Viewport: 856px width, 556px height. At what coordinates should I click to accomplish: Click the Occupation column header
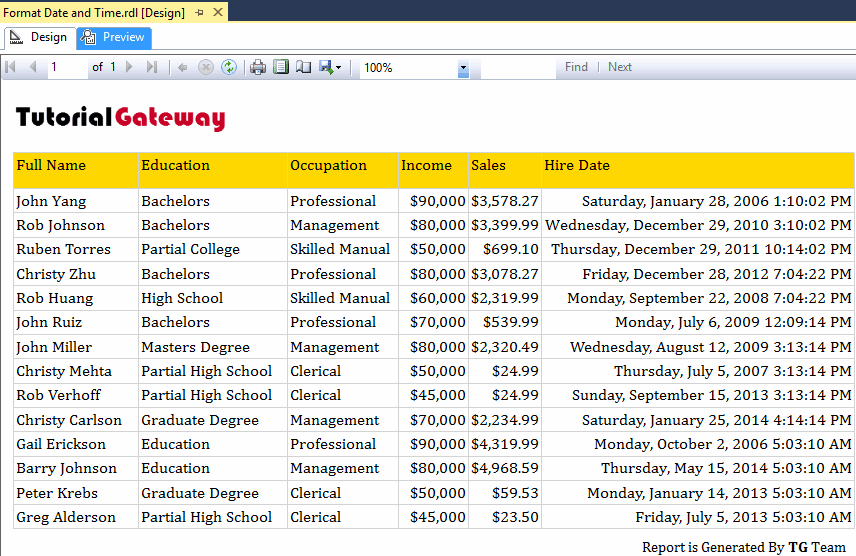coord(343,170)
